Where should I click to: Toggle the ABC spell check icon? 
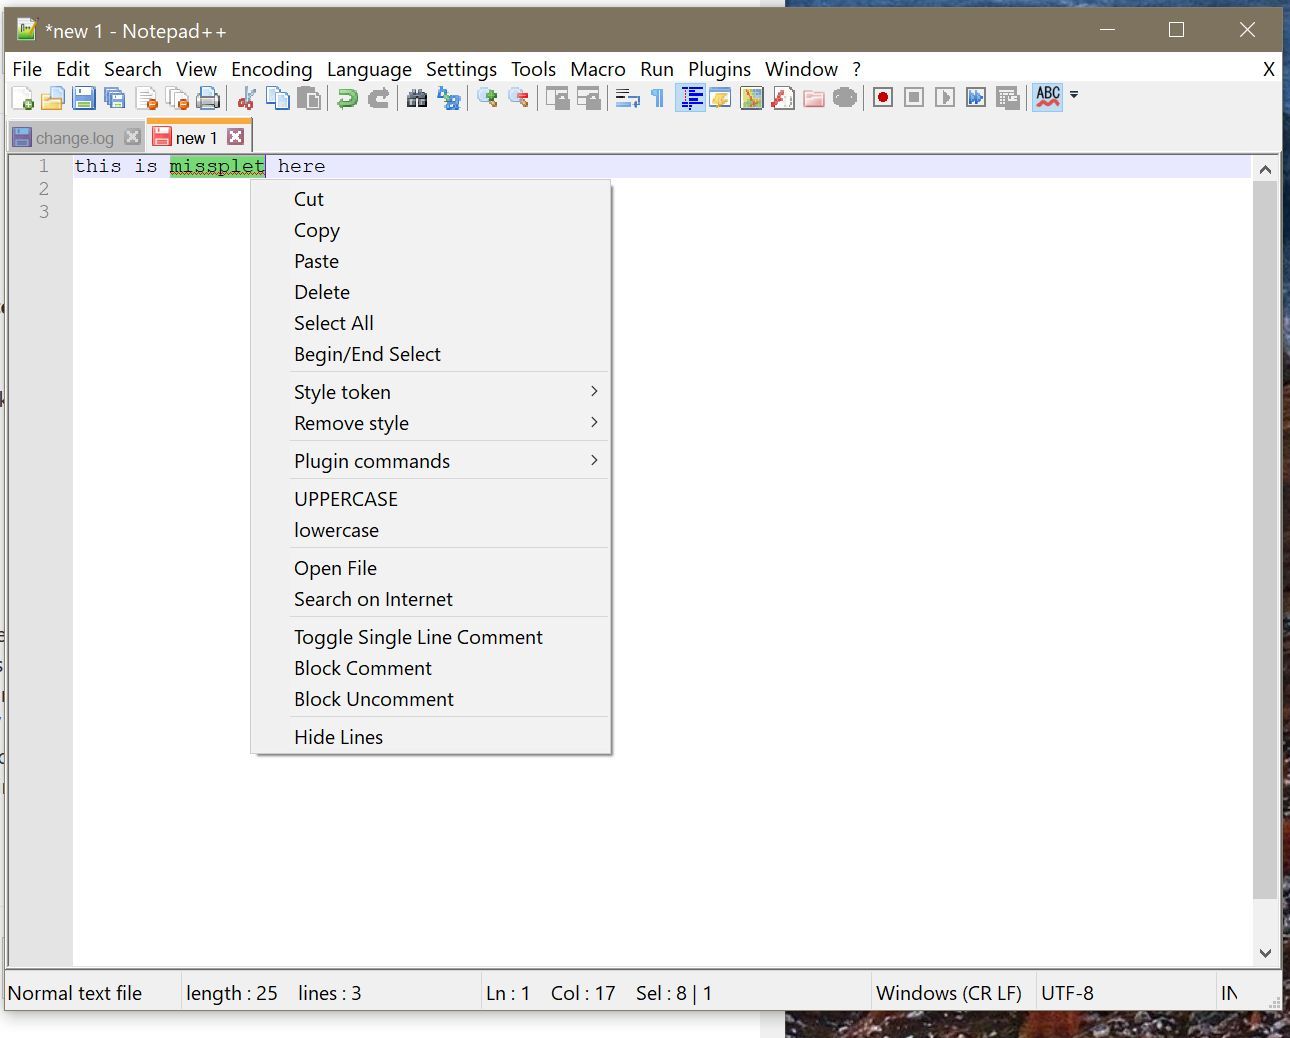pos(1047,97)
